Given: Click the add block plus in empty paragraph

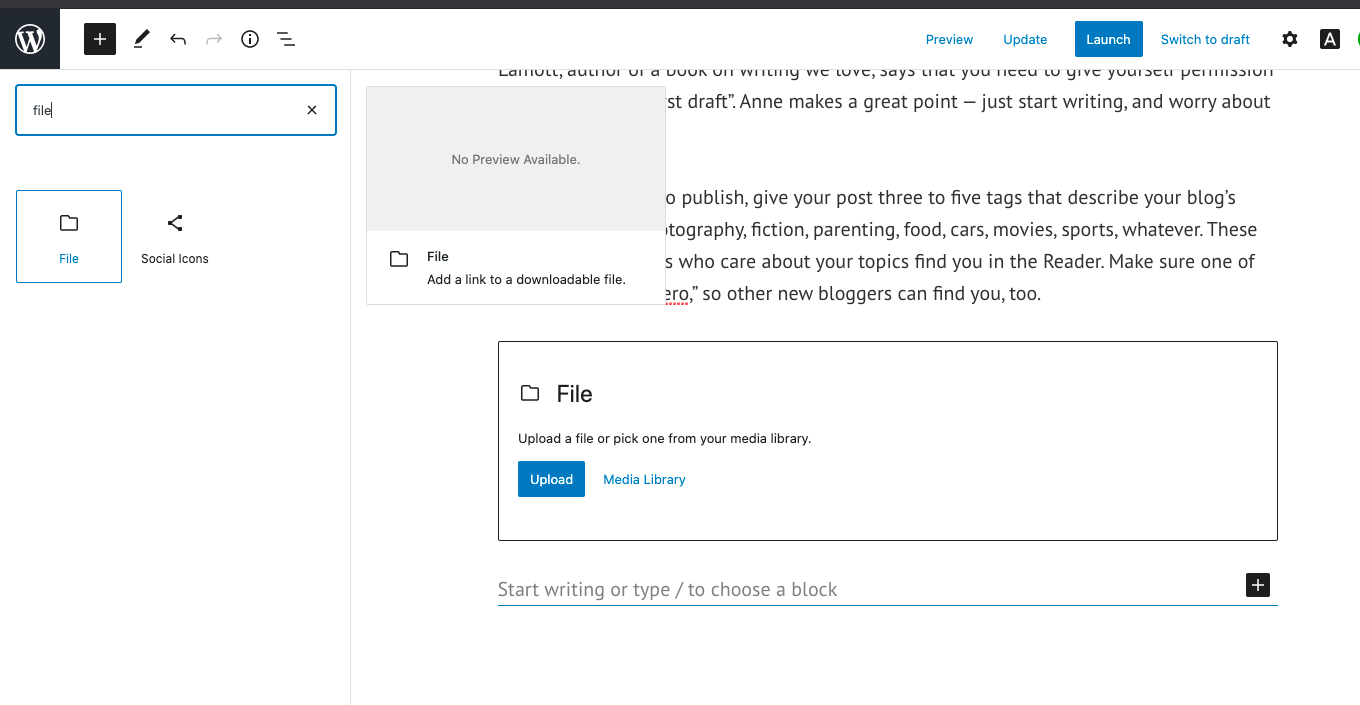Looking at the screenshot, I should click(1257, 585).
